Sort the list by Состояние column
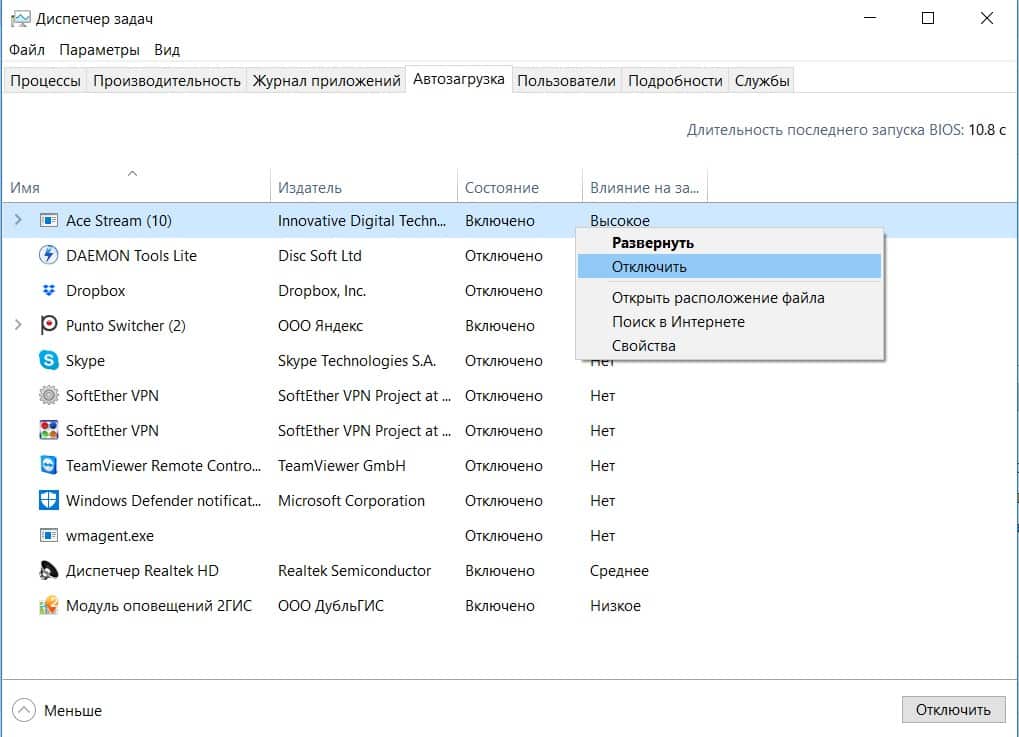Image resolution: width=1019 pixels, height=737 pixels. point(502,187)
